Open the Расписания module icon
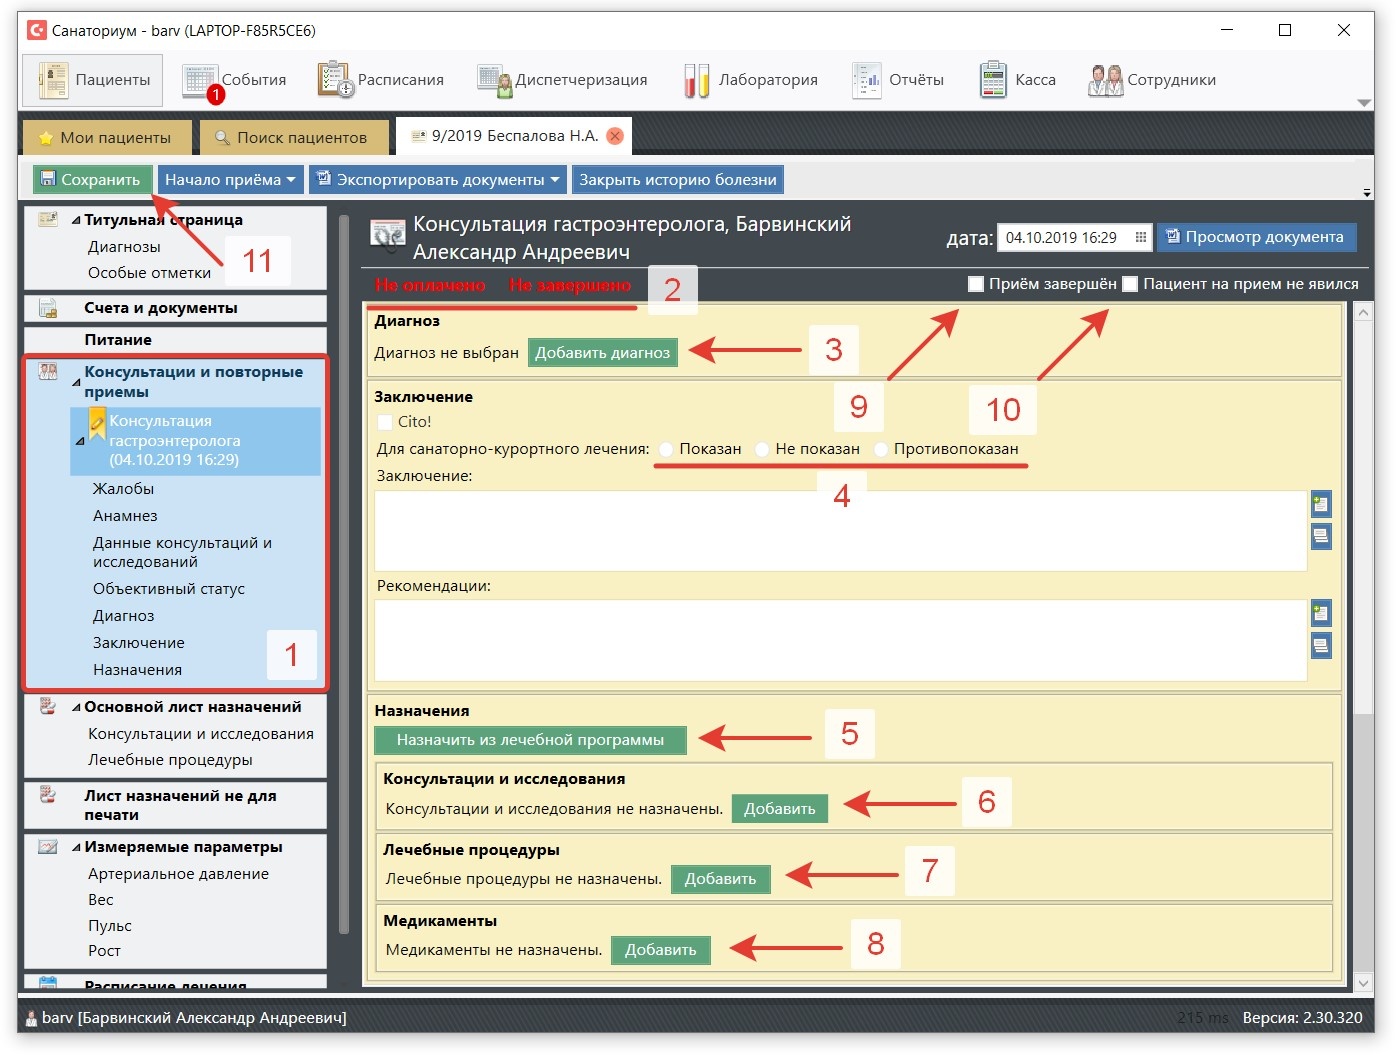 (335, 80)
